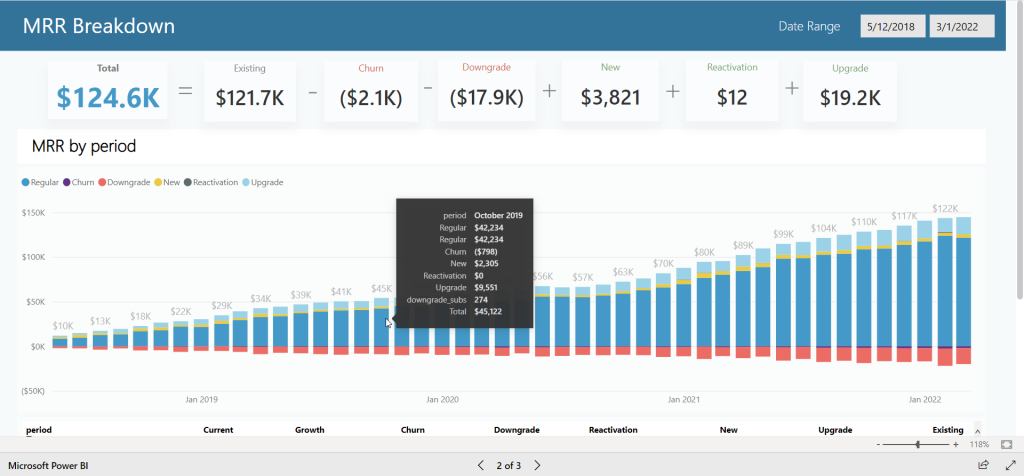Click the fit to page icon
The image size is (1024, 476).
[x=1007, y=444]
